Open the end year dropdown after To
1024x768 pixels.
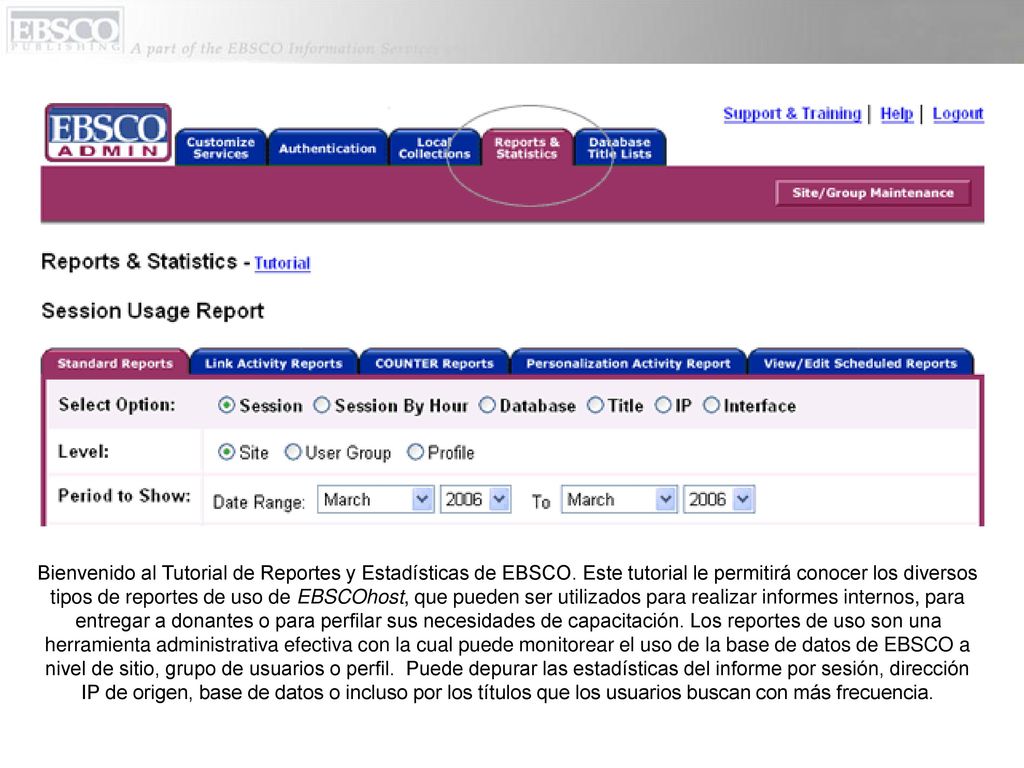[719, 500]
